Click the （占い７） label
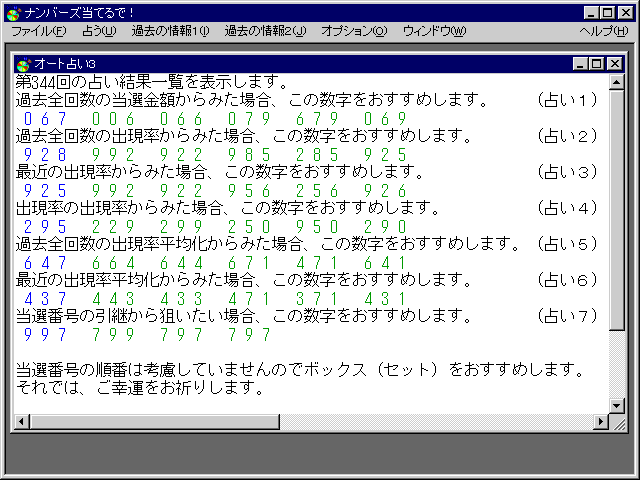 coord(567,316)
